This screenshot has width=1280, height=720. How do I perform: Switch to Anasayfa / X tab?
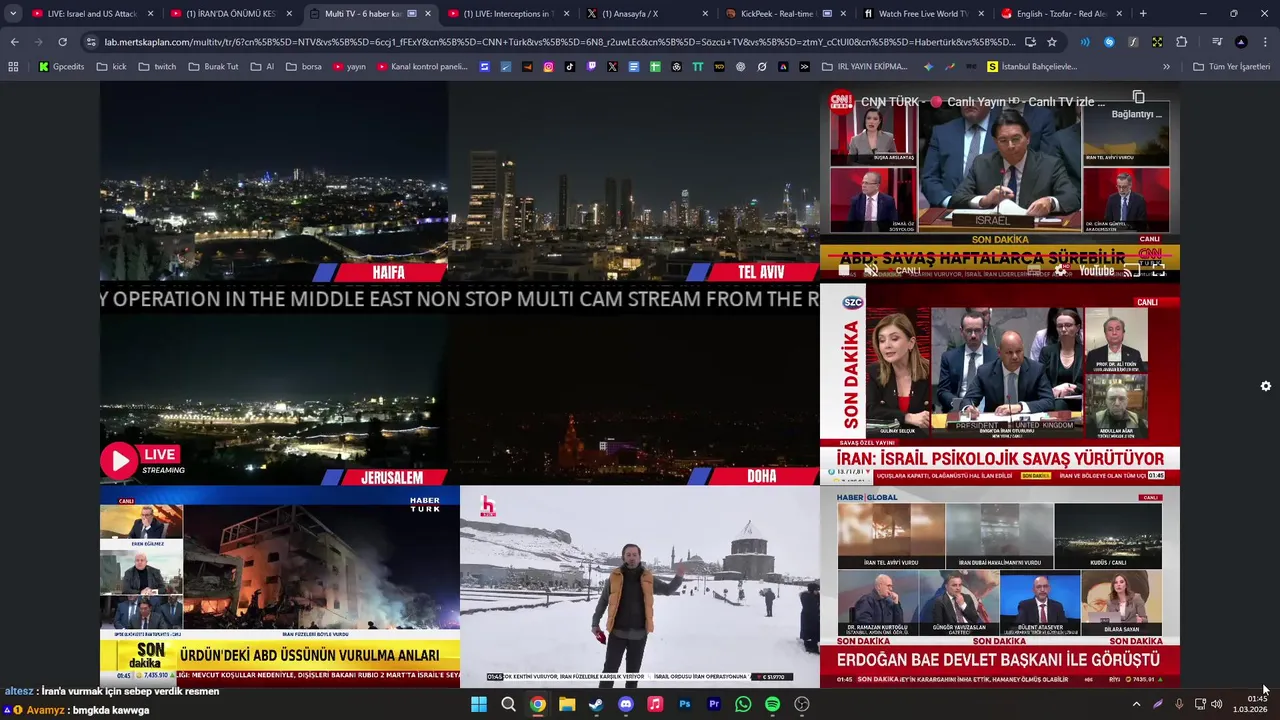pyautogui.click(x=645, y=14)
